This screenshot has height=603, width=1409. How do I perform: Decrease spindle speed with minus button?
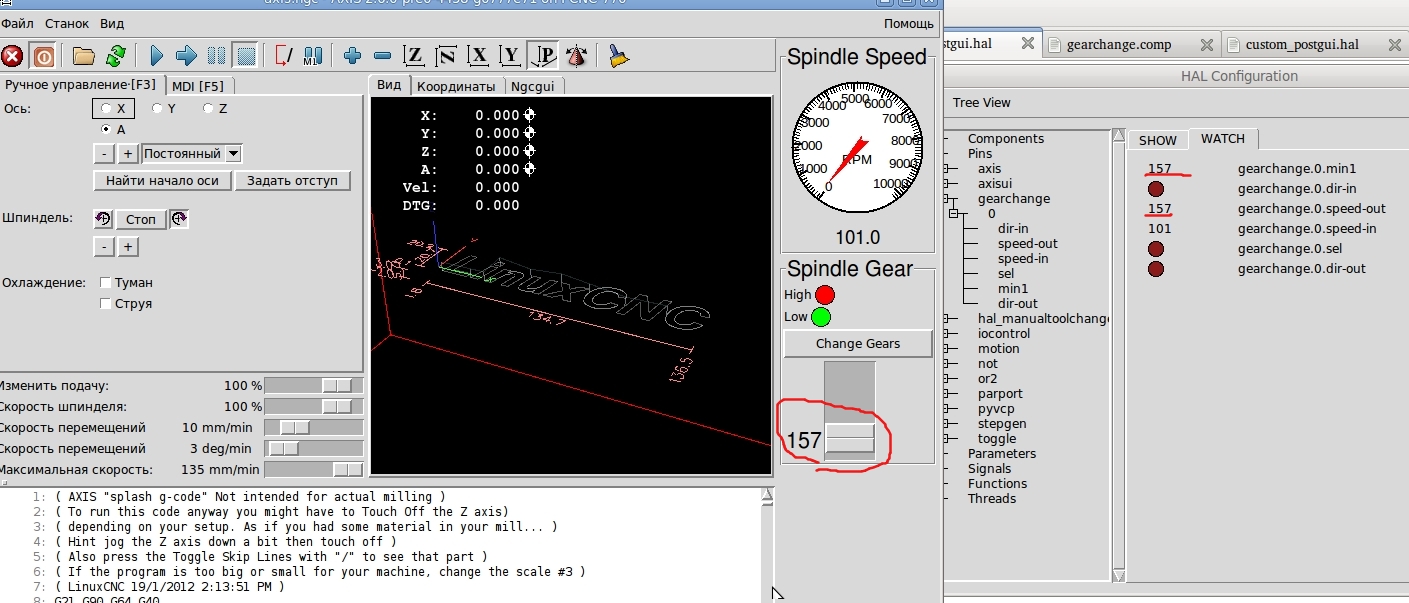point(103,246)
